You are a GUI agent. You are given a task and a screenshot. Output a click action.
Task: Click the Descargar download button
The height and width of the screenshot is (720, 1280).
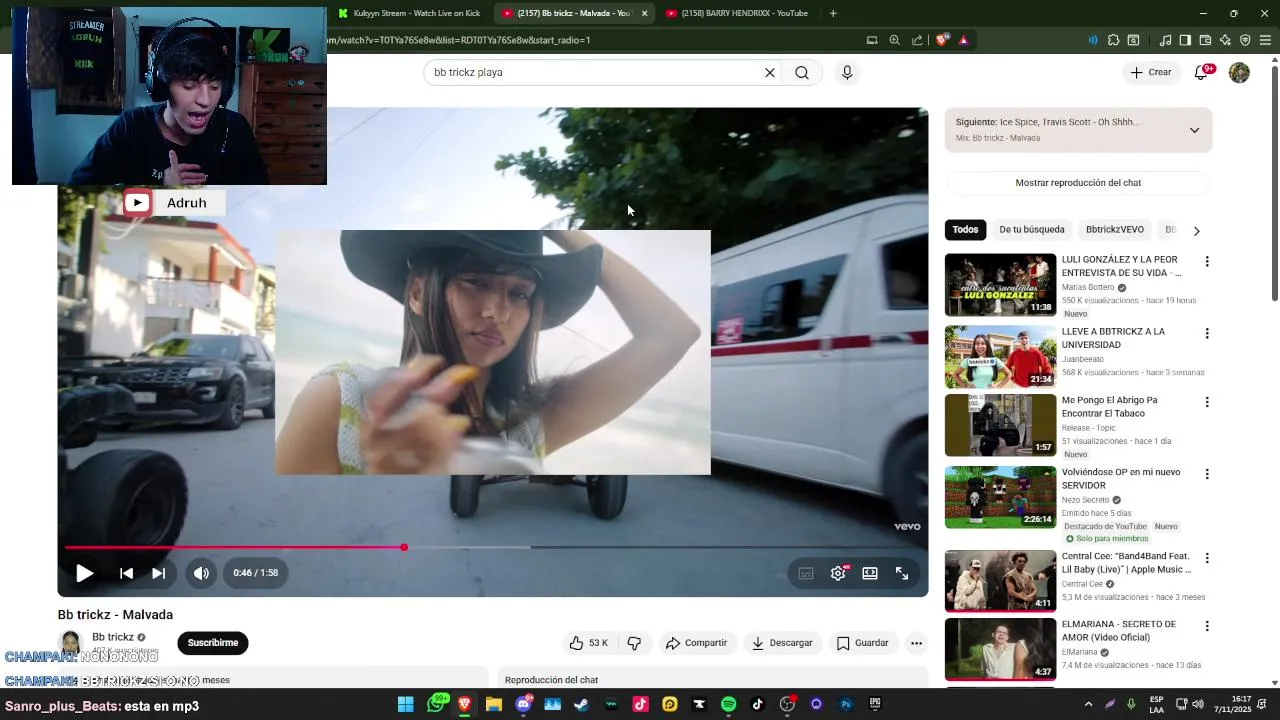pos(782,643)
